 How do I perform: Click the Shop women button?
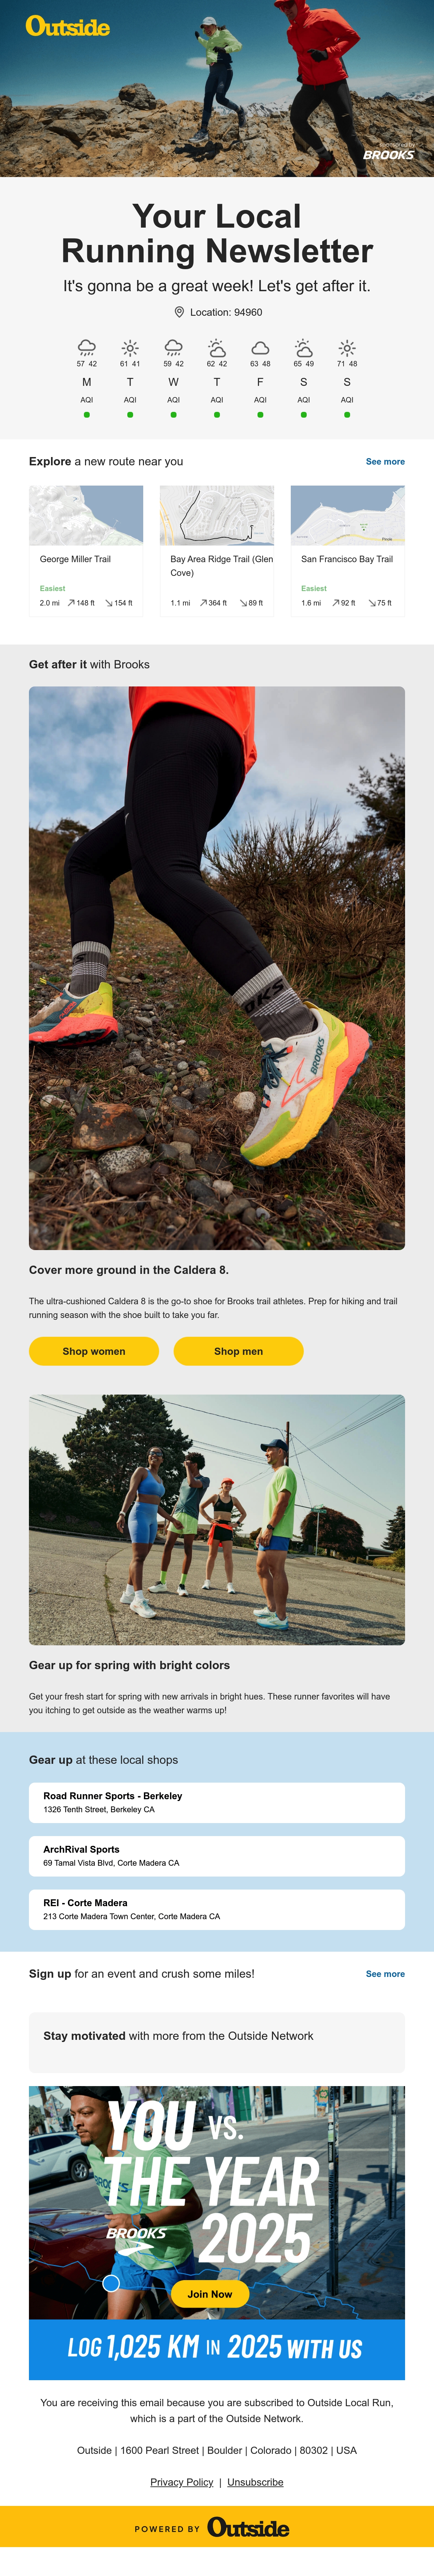point(94,1351)
